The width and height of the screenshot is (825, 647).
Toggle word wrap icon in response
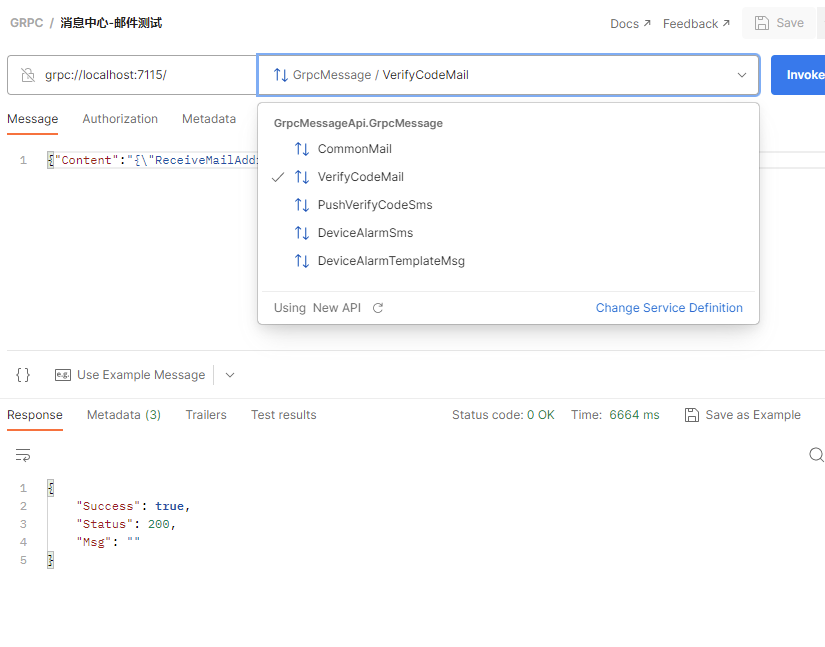(23, 455)
